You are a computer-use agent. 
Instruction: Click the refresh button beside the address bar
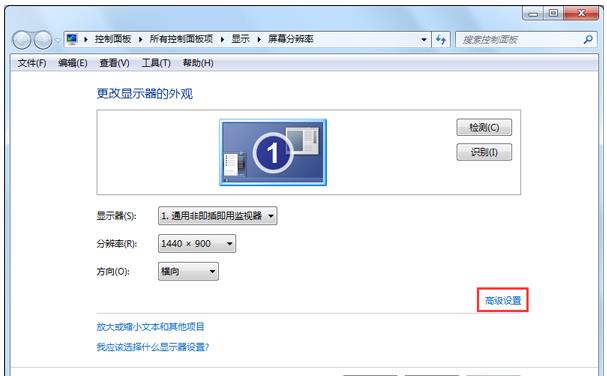(441, 39)
